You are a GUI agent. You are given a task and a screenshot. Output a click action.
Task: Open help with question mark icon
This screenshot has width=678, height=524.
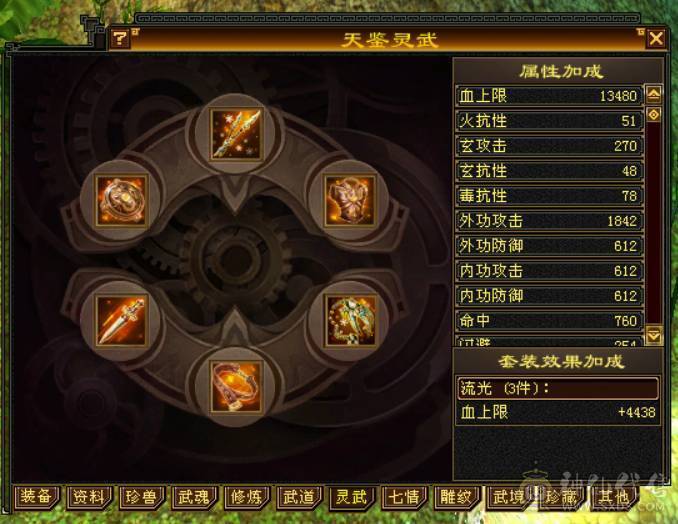[120, 38]
